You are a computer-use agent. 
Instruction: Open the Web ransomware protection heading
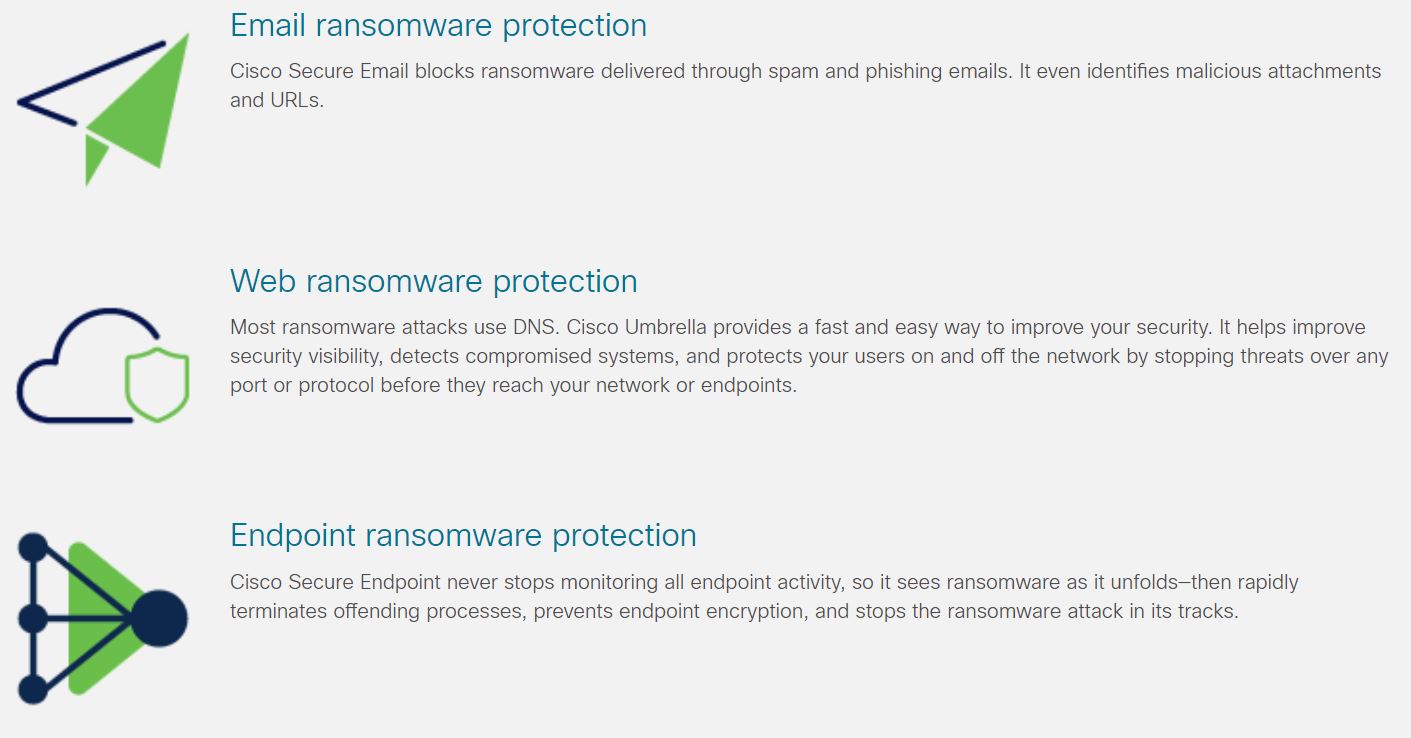click(x=434, y=281)
